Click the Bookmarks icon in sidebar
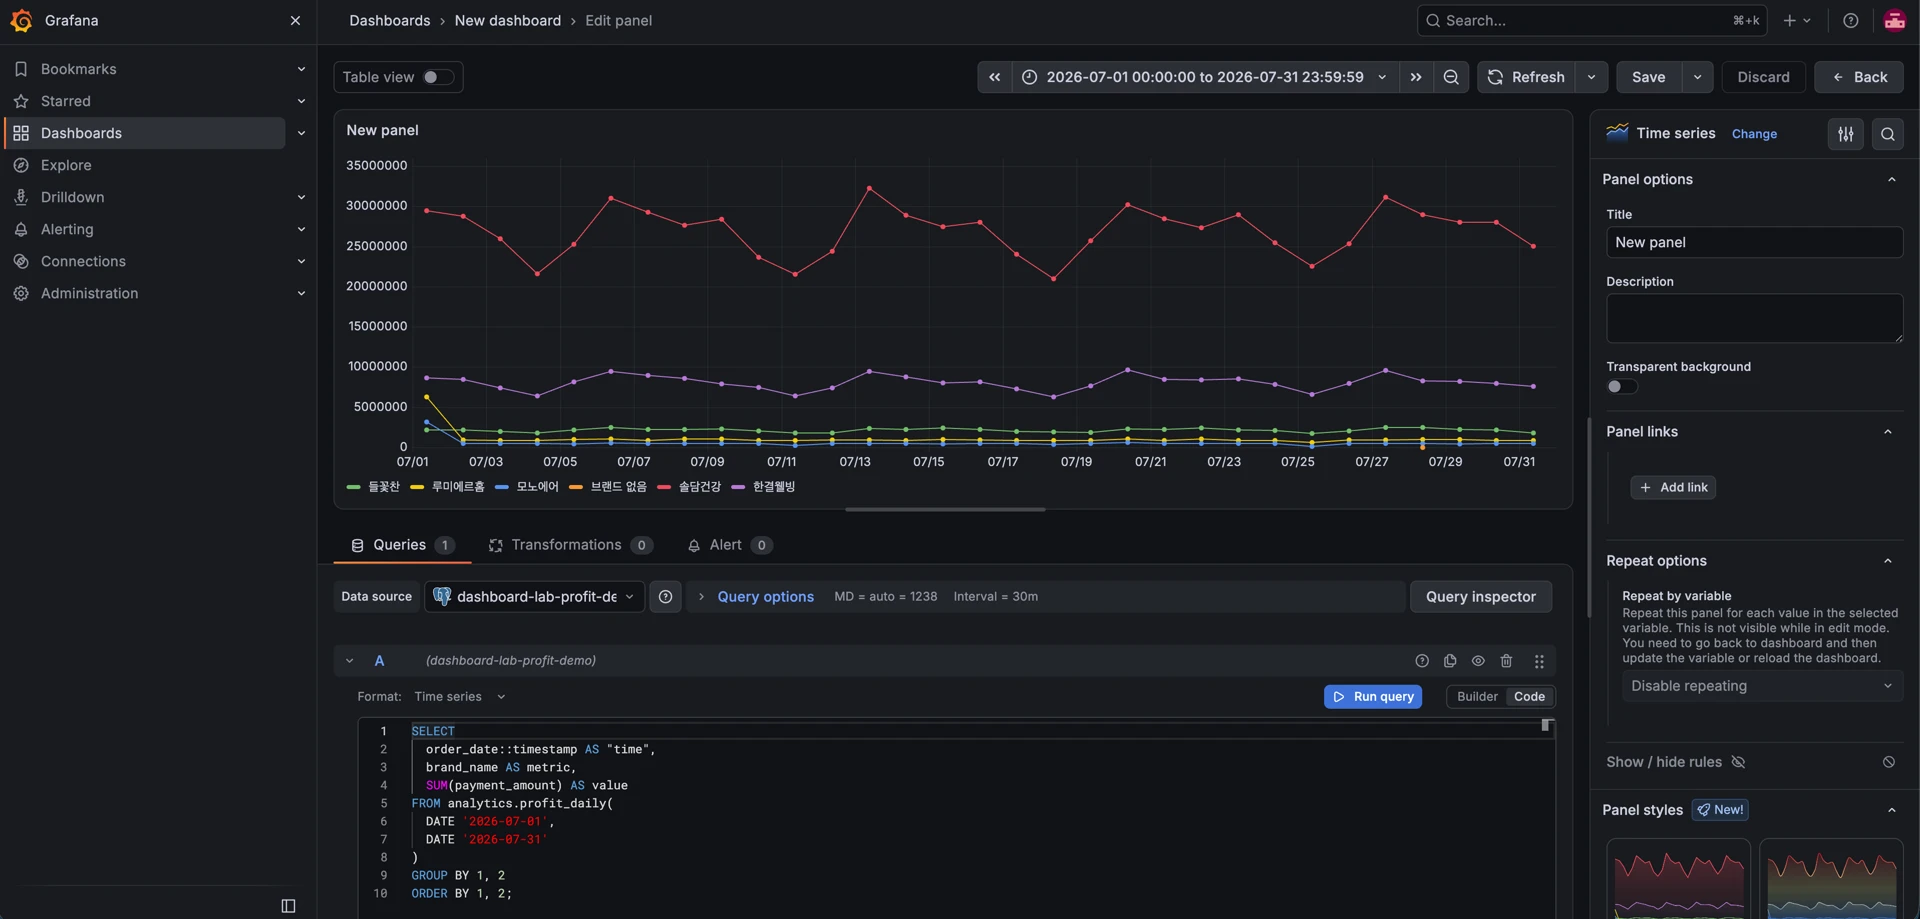Image resolution: width=1920 pixels, height=919 pixels. [x=21, y=69]
